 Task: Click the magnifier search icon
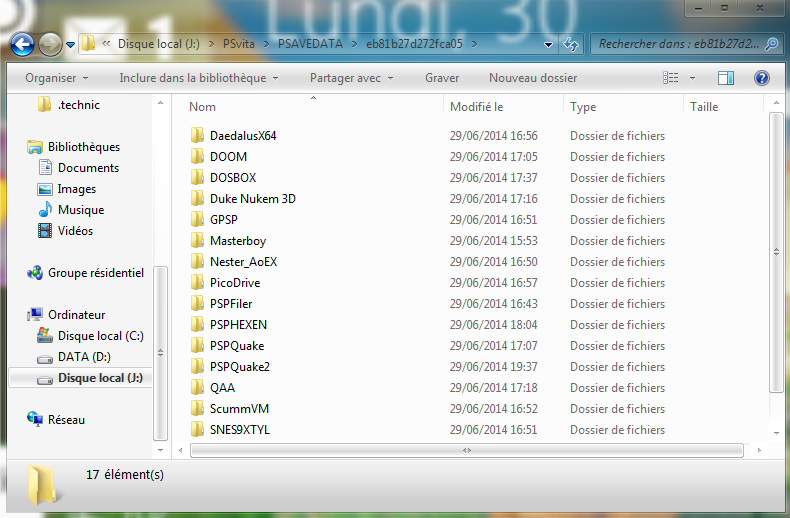click(771, 44)
